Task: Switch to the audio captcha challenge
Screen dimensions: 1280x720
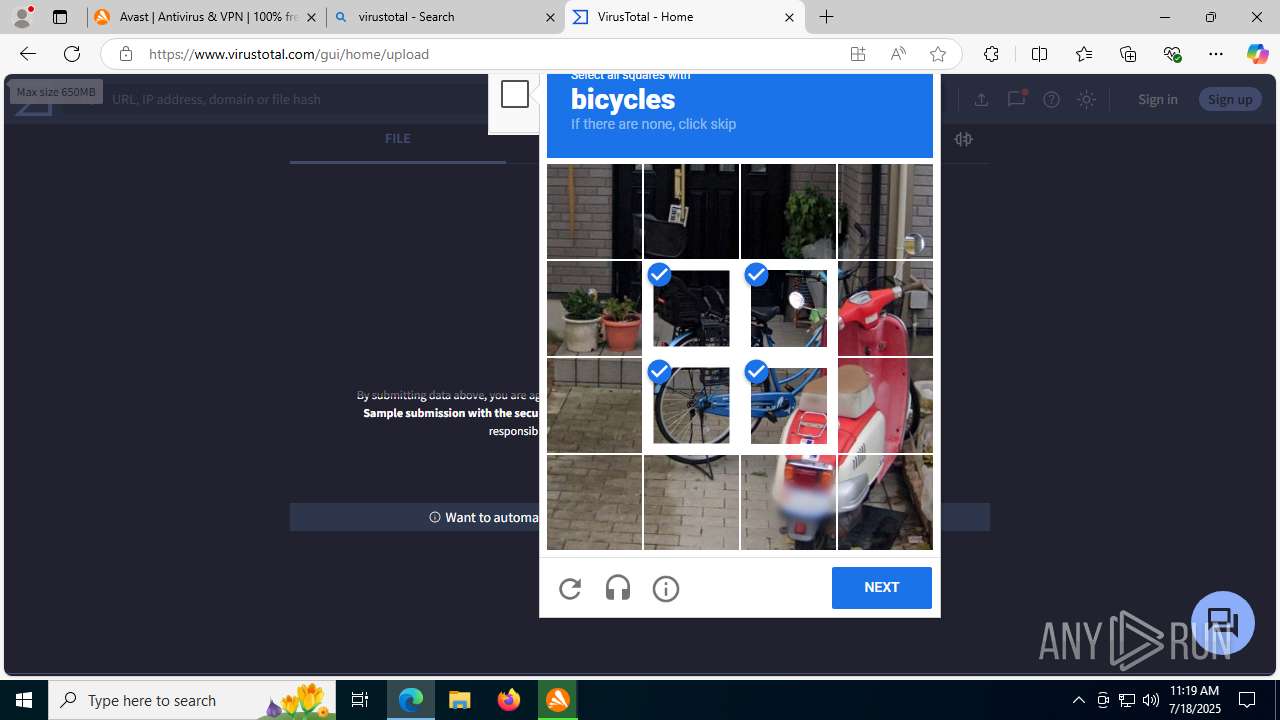Action: click(x=618, y=588)
